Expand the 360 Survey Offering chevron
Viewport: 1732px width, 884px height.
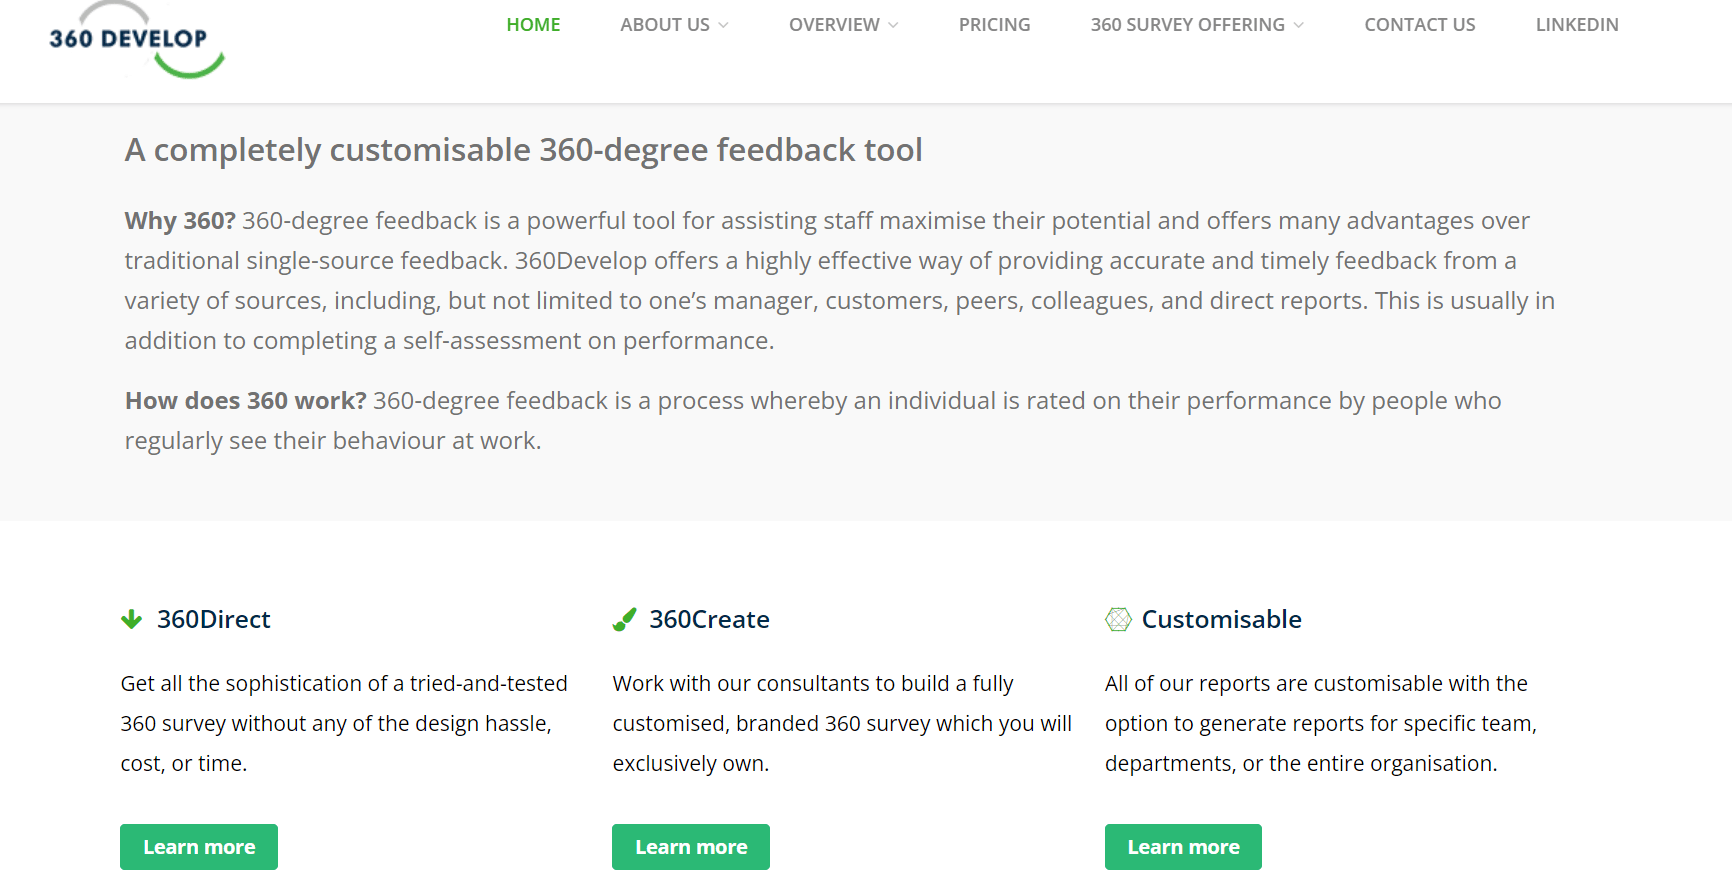pos(1299,25)
